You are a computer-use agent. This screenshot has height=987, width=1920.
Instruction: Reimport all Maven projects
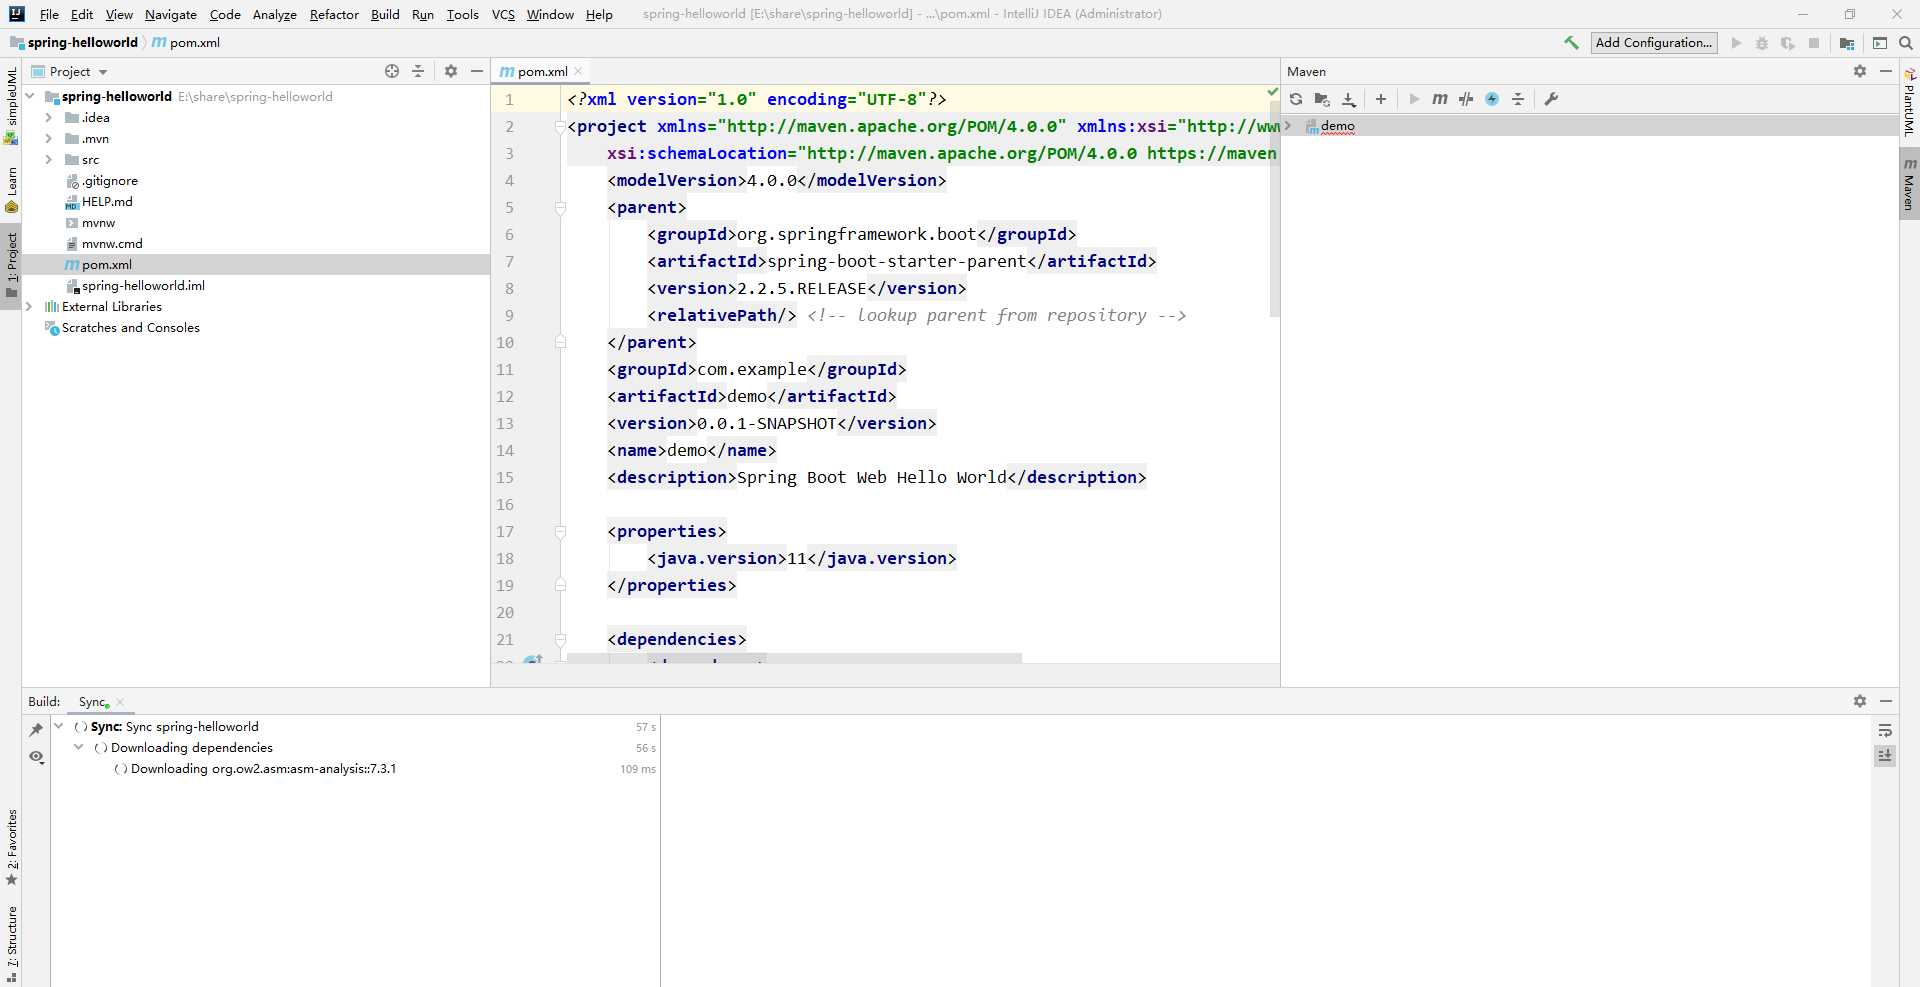coord(1296,99)
